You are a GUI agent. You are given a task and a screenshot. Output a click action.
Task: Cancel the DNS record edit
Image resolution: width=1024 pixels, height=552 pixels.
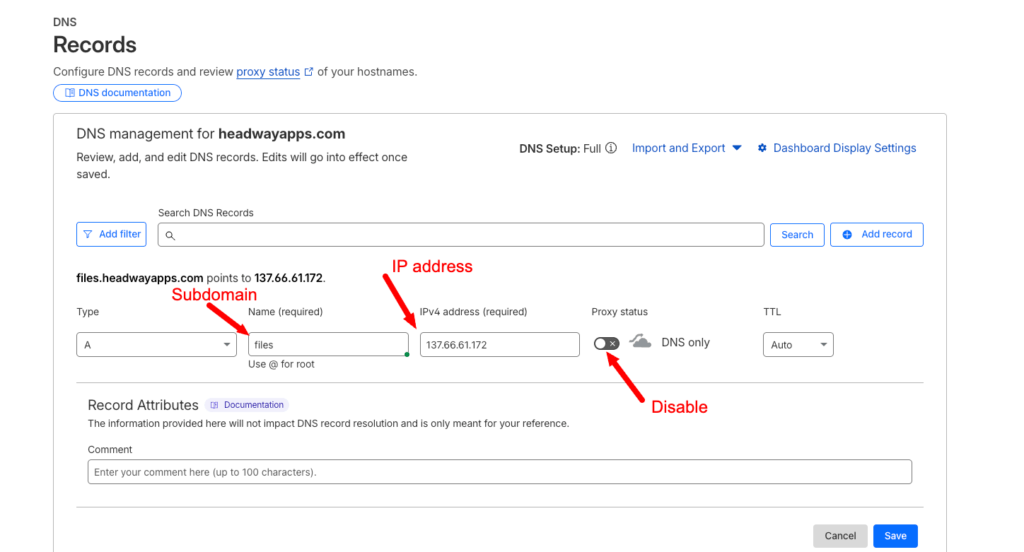840,536
